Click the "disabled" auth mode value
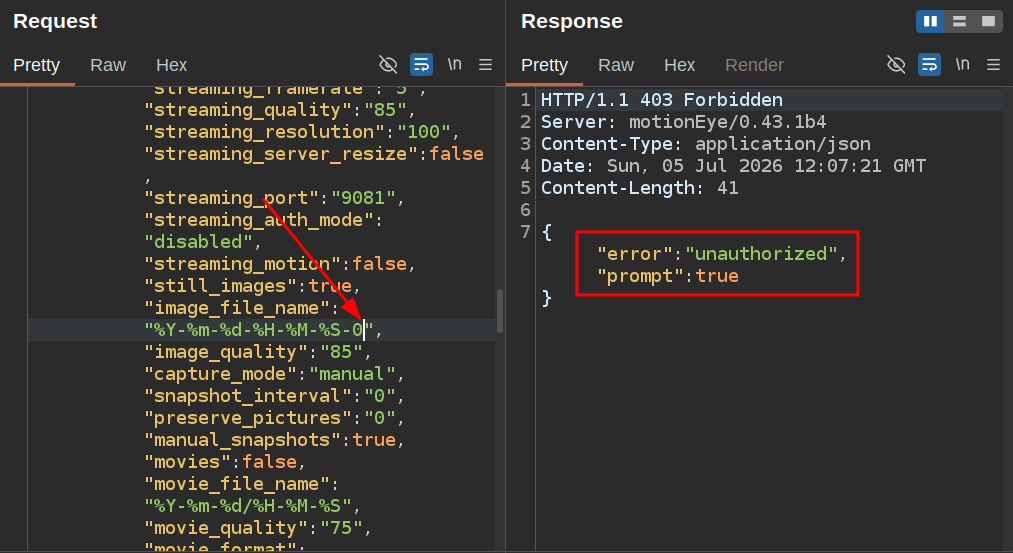Screen dimensions: 1013x553 click(198, 242)
